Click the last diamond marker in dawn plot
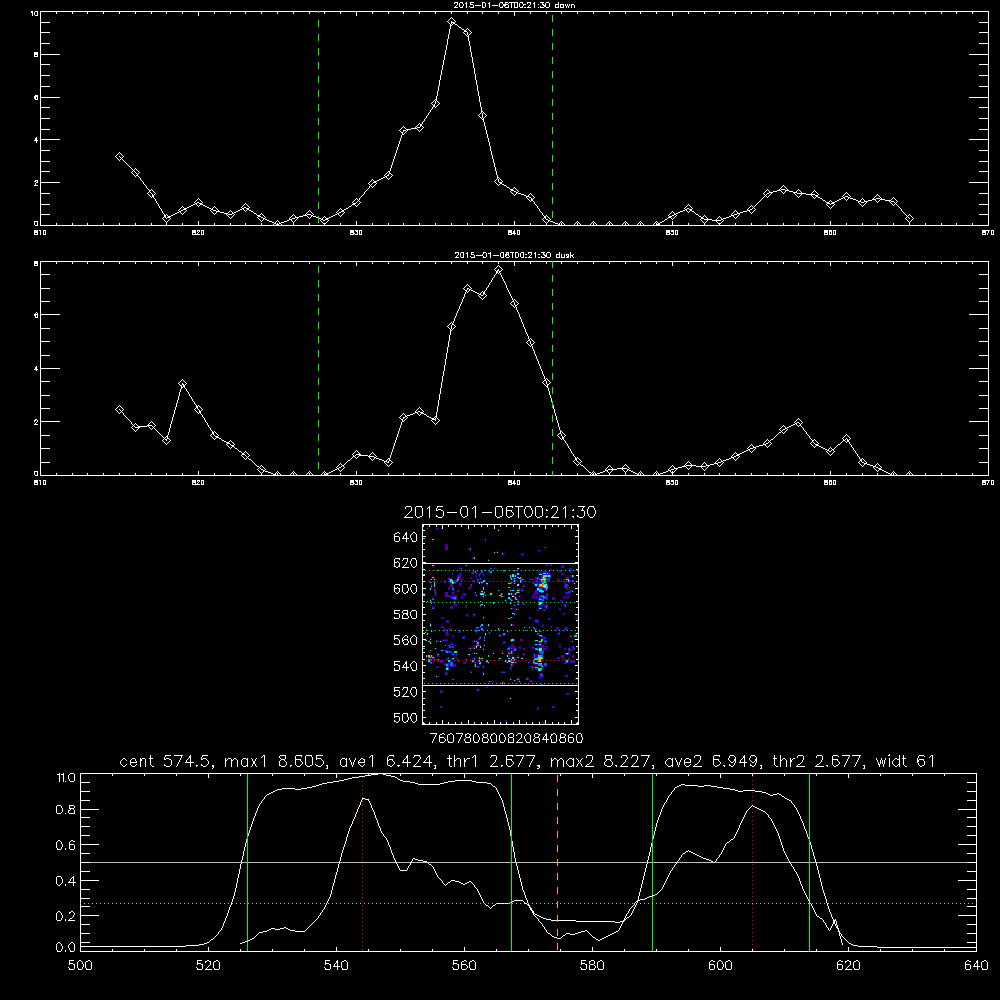This screenshot has width=1000, height=1000. click(x=909, y=219)
